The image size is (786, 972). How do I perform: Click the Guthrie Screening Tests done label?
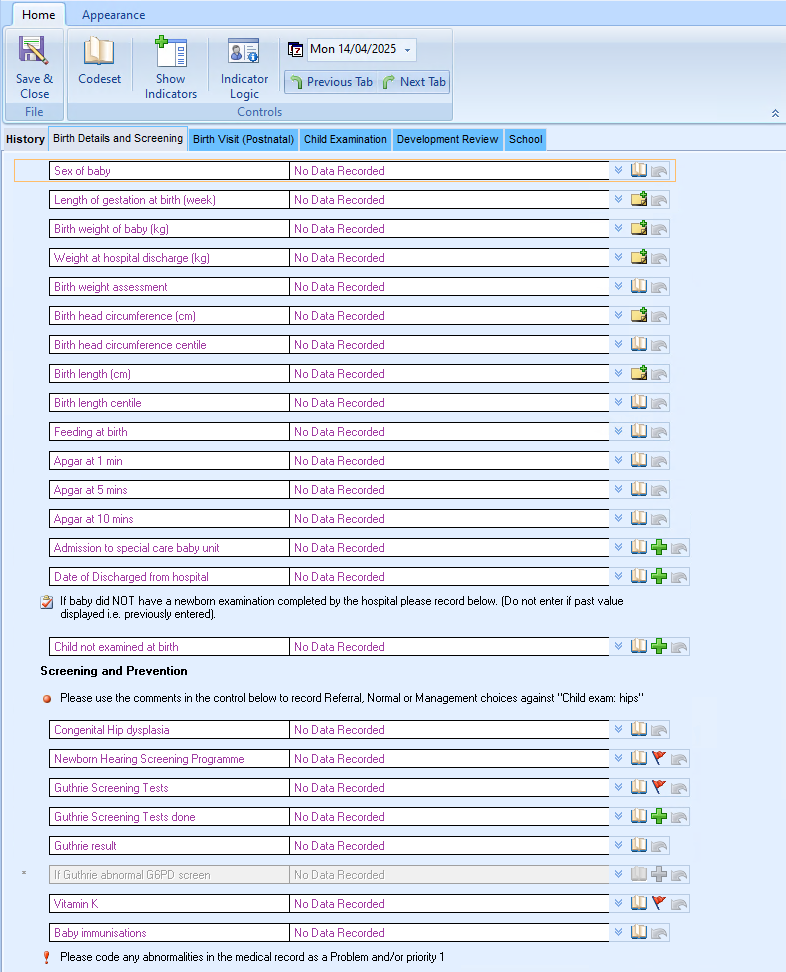coord(125,817)
